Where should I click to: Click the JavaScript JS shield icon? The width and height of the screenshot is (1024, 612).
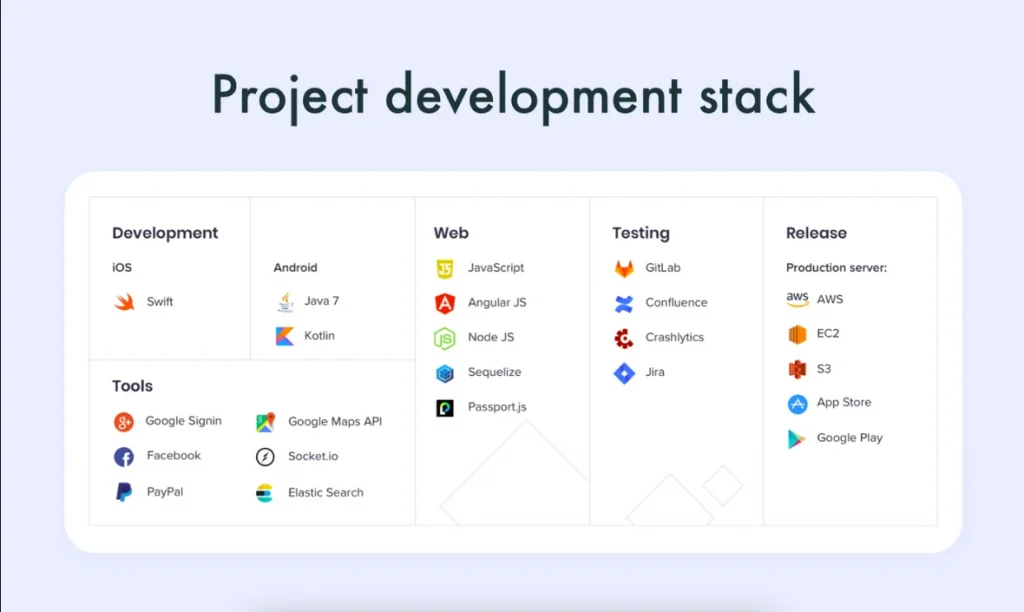(x=445, y=268)
